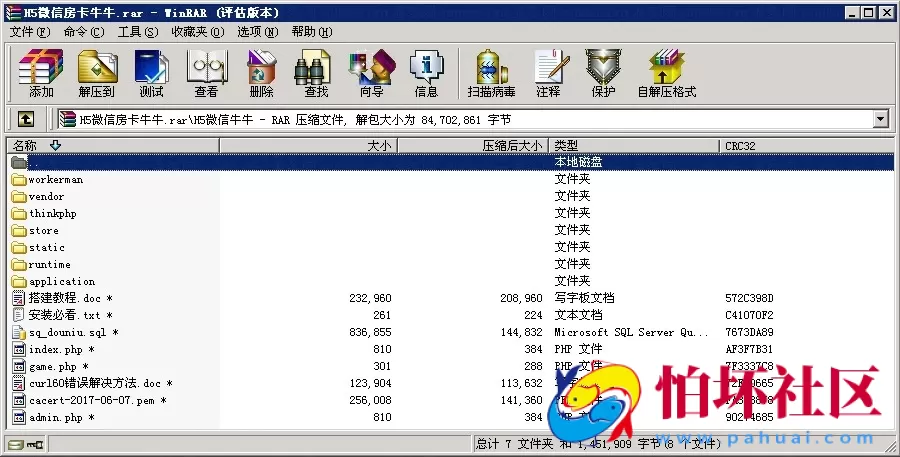The width and height of the screenshot is (900, 457).
Task: Open the 收藏夹(O) menu
Action: pyautogui.click(x=198, y=32)
